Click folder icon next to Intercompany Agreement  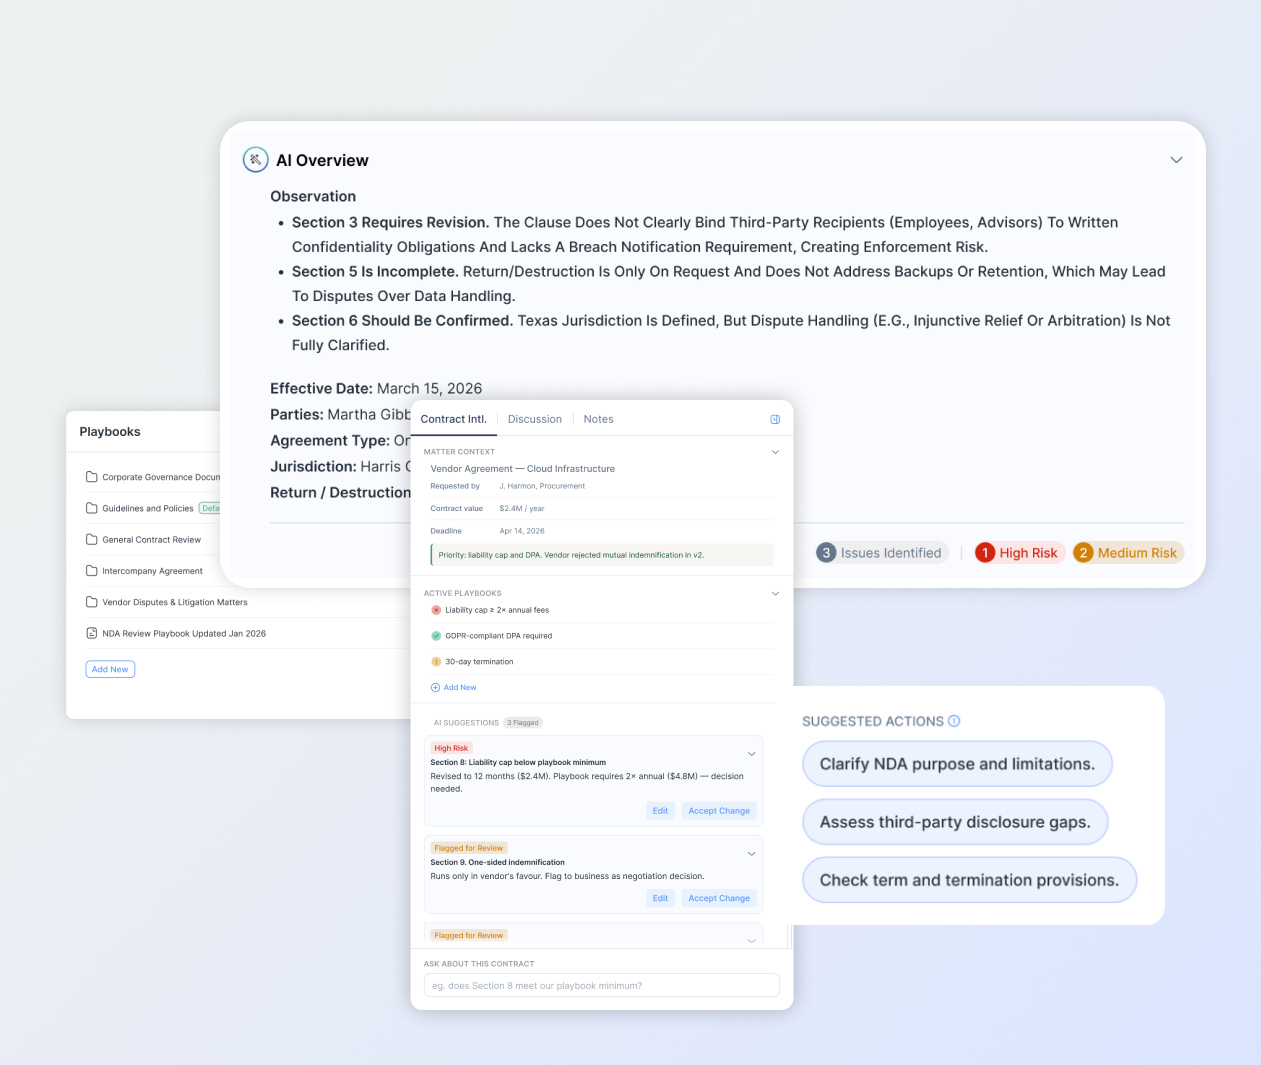(x=92, y=571)
